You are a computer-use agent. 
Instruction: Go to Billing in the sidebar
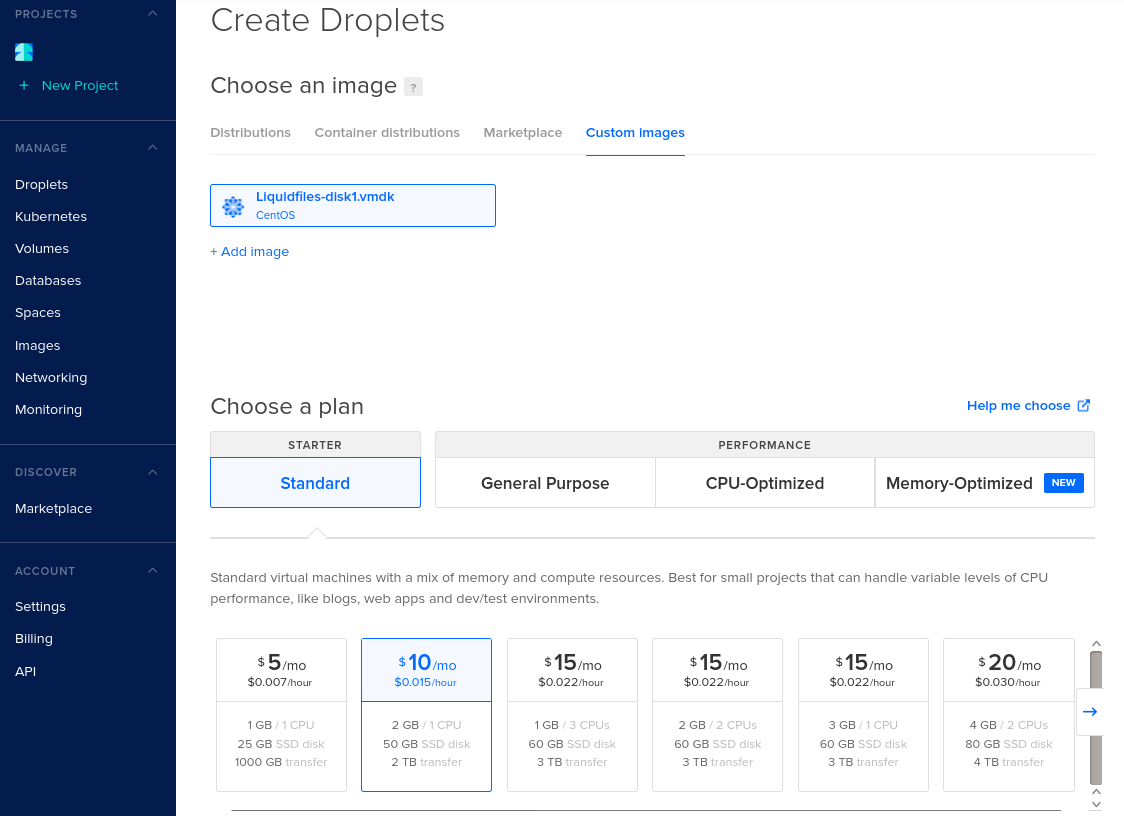click(33, 638)
